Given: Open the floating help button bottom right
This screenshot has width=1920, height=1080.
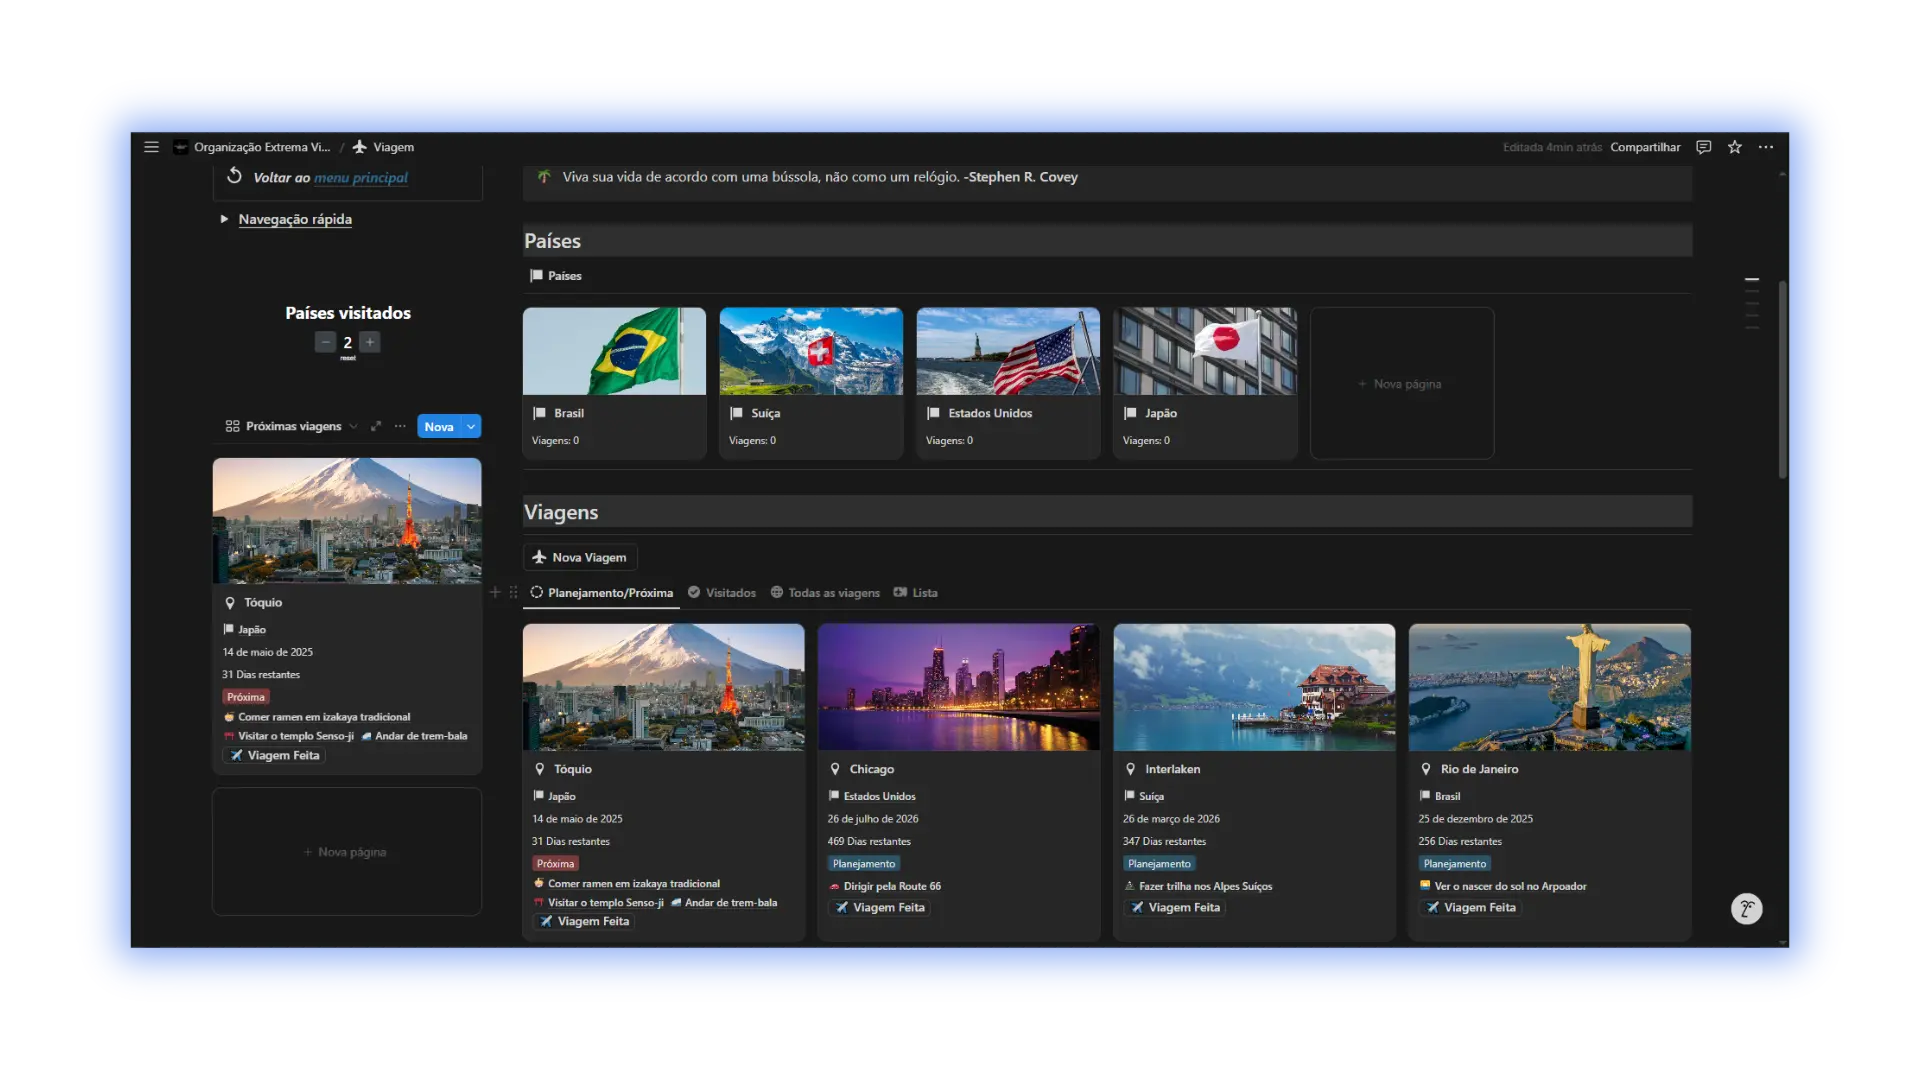Looking at the screenshot, I should [x=1746, y=908].
